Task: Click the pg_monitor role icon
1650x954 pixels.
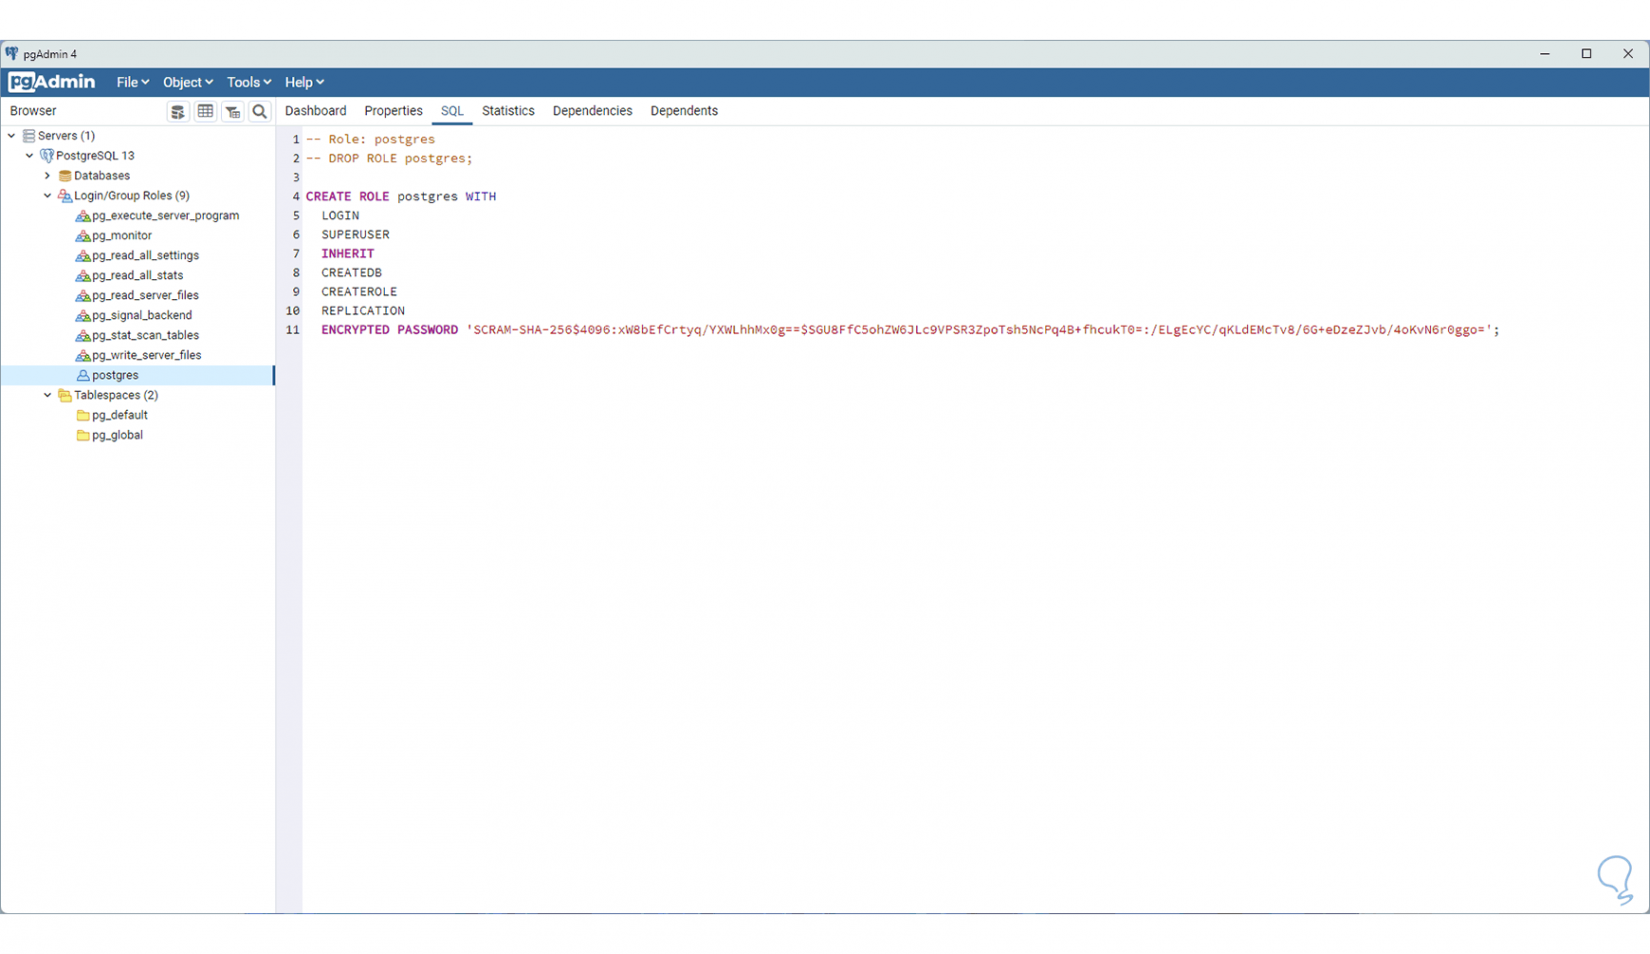Action: coord(83,236)
